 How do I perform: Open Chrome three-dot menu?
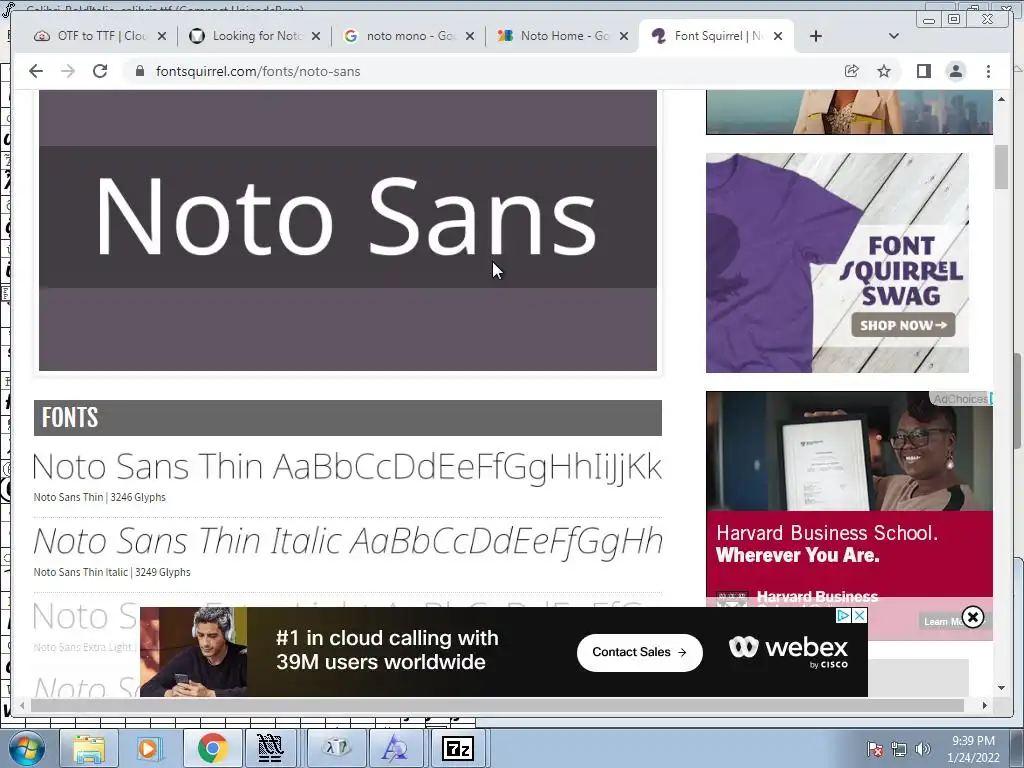pyautogui.click(x=988, y=71)
